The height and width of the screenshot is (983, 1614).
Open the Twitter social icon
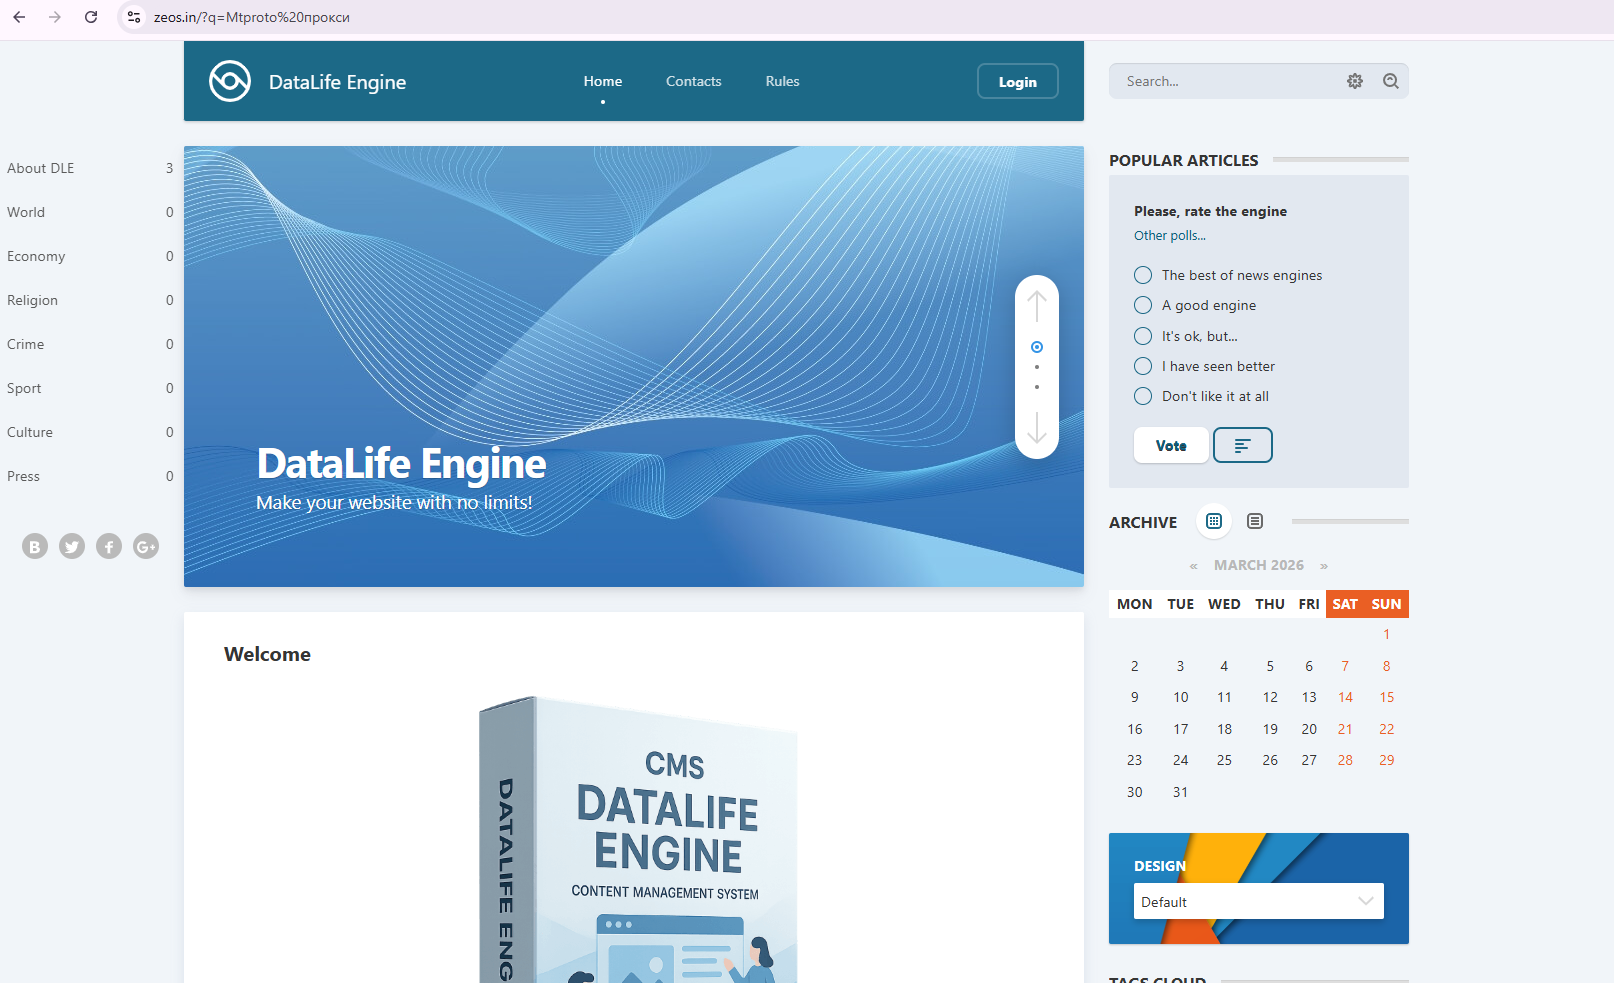coord(72,546)
